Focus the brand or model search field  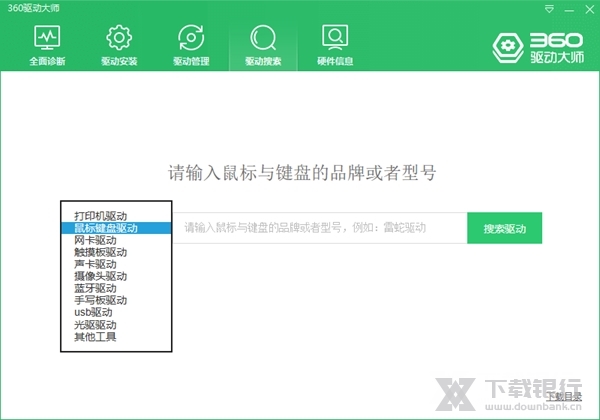coord(320,228)
